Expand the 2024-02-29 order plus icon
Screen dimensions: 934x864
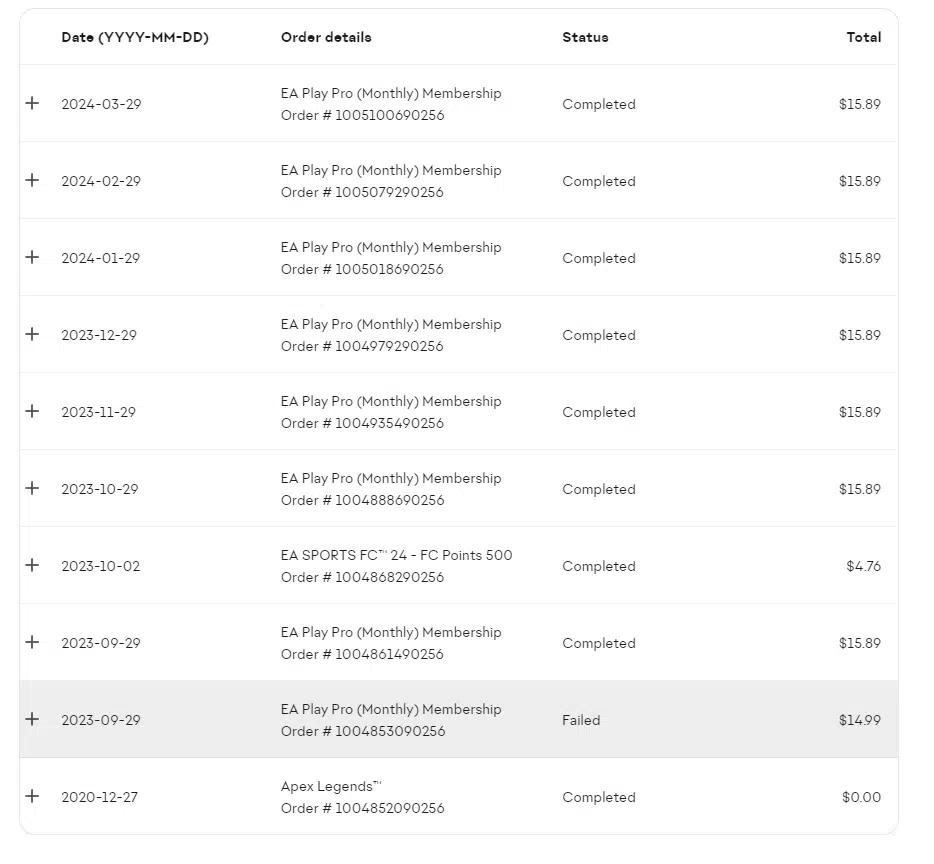pos(32,180)
